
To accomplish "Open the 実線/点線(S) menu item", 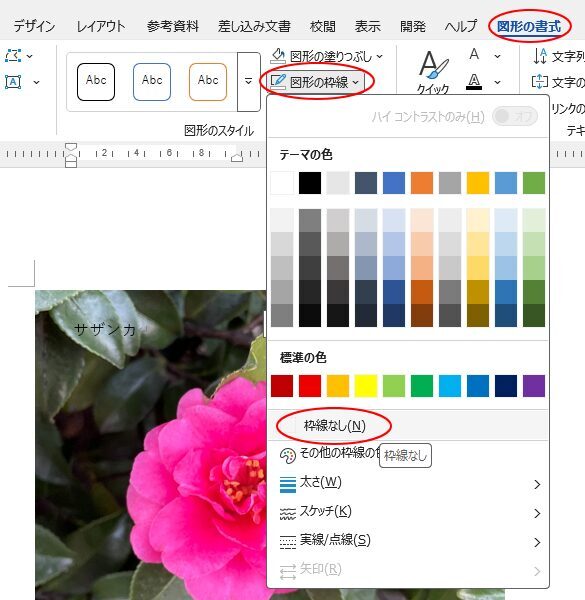I will click(408, 542).
